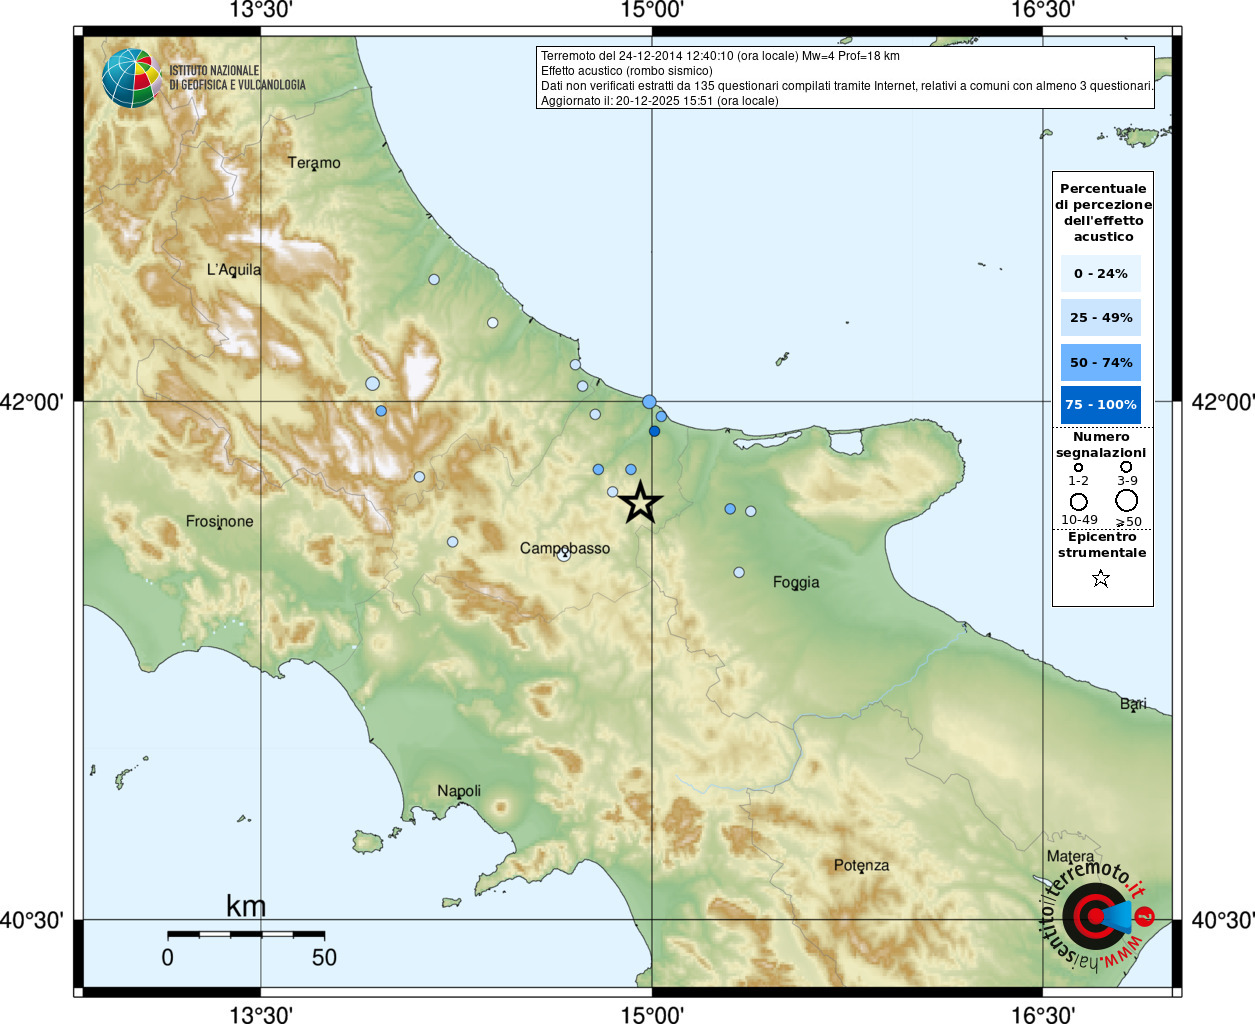Screen dimensions: 1255x1024
Task: Select the 25 - 49% legend swatch
Action: (x=1100, y=318)
